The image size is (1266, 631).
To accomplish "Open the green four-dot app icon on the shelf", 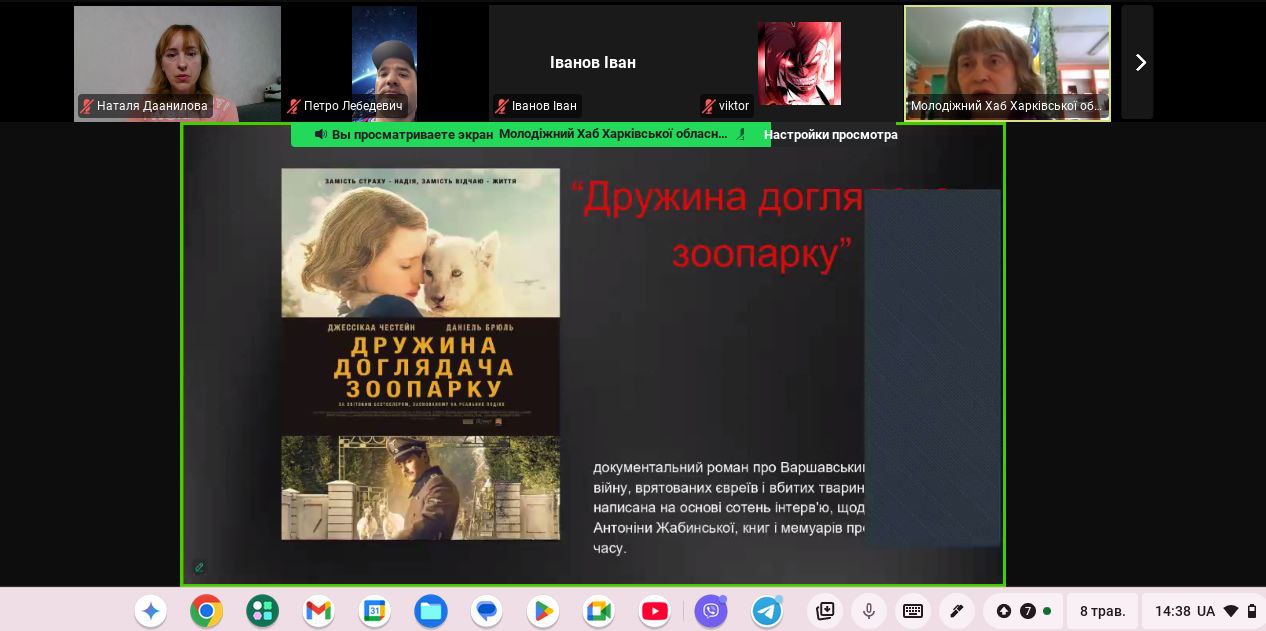I will click(263, 611).
